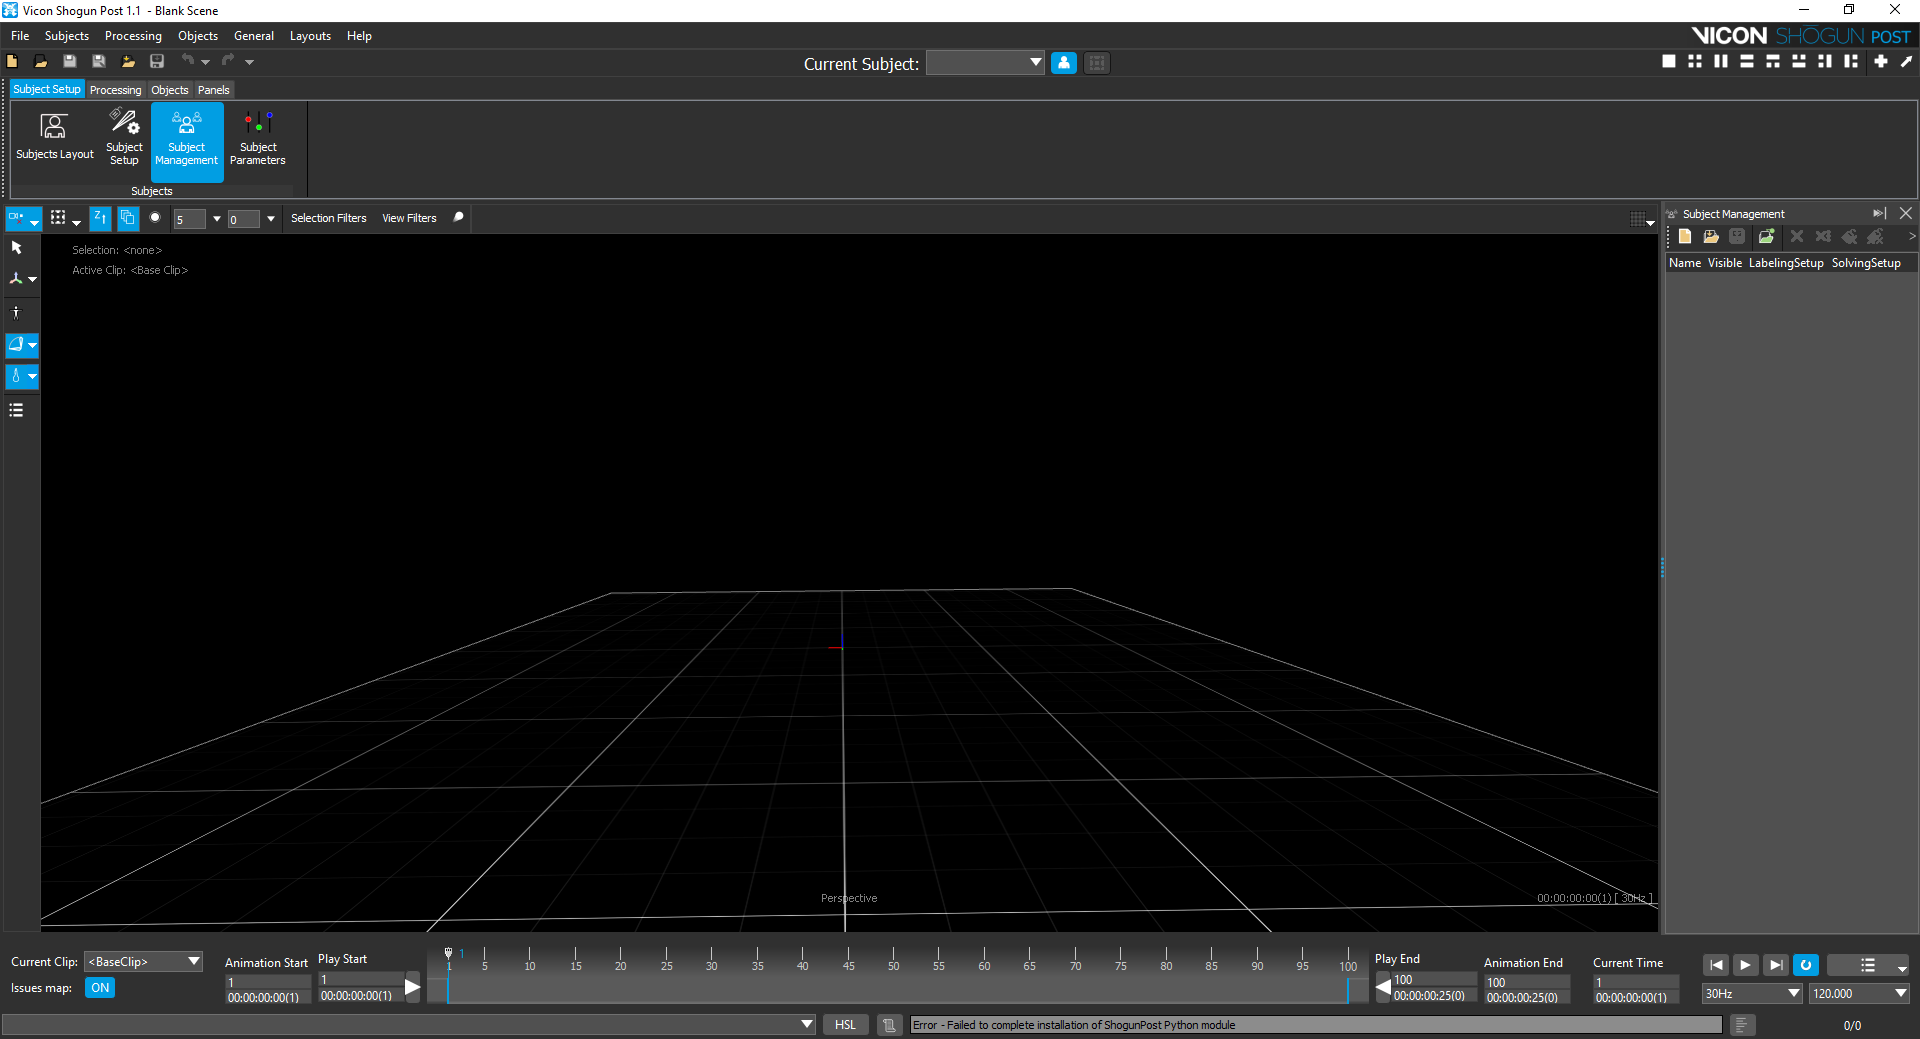Click the HSL button
The image size is (1920, 1039).
click(x=845, y=1025)
